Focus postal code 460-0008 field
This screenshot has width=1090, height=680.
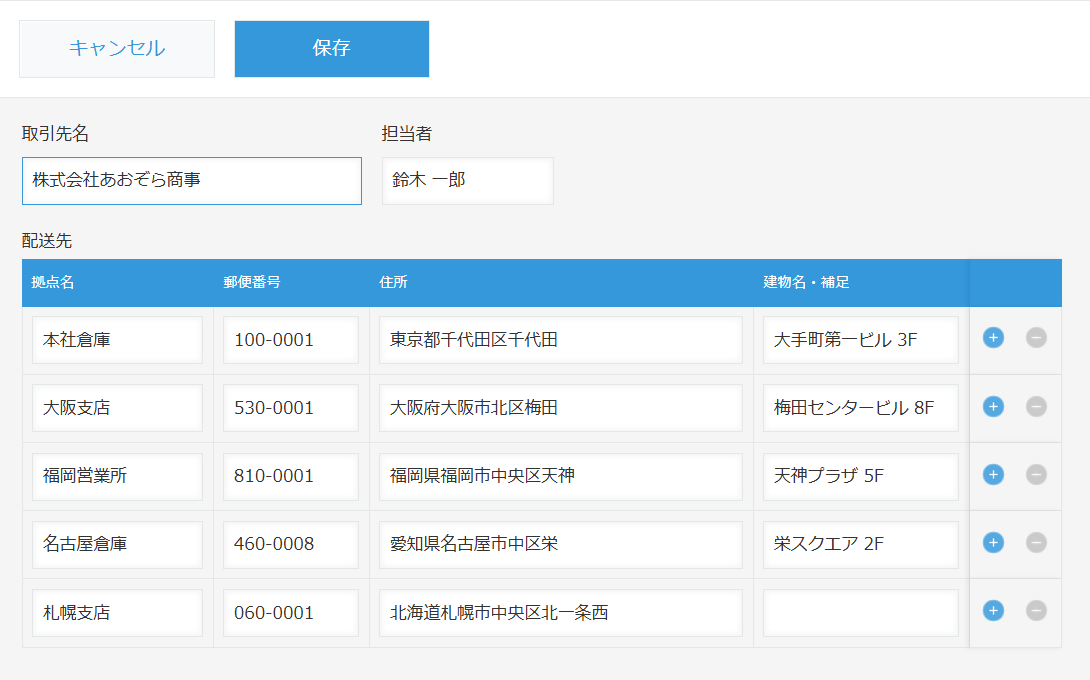291,544
